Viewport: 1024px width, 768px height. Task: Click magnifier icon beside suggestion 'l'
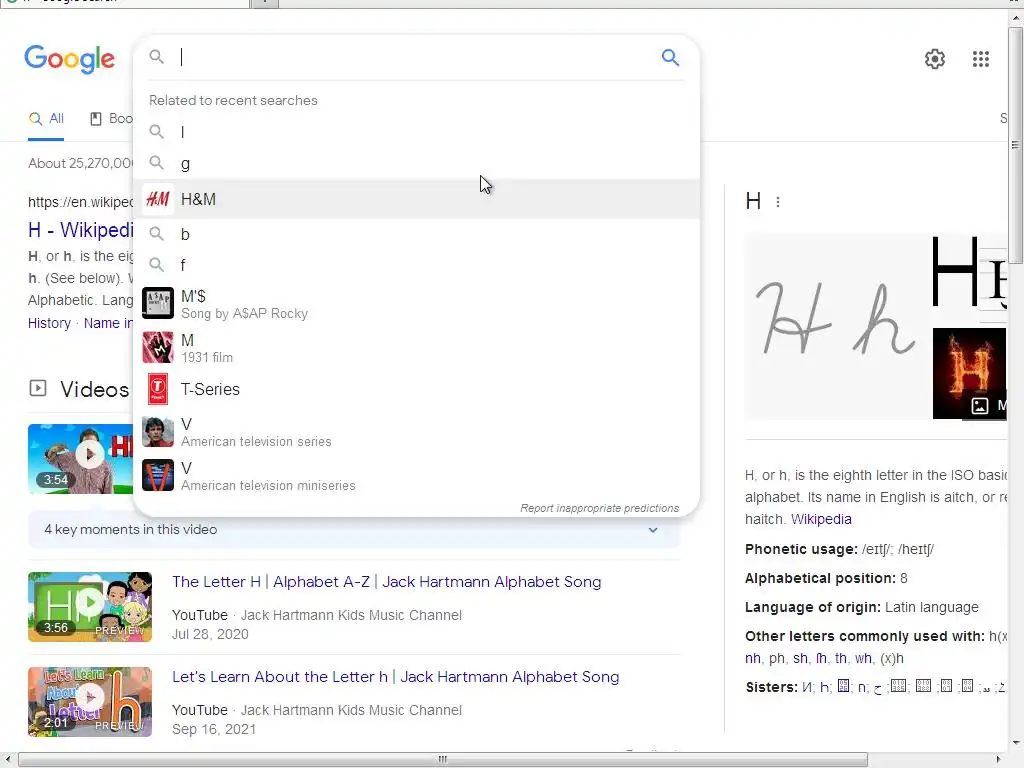(157, 132)
